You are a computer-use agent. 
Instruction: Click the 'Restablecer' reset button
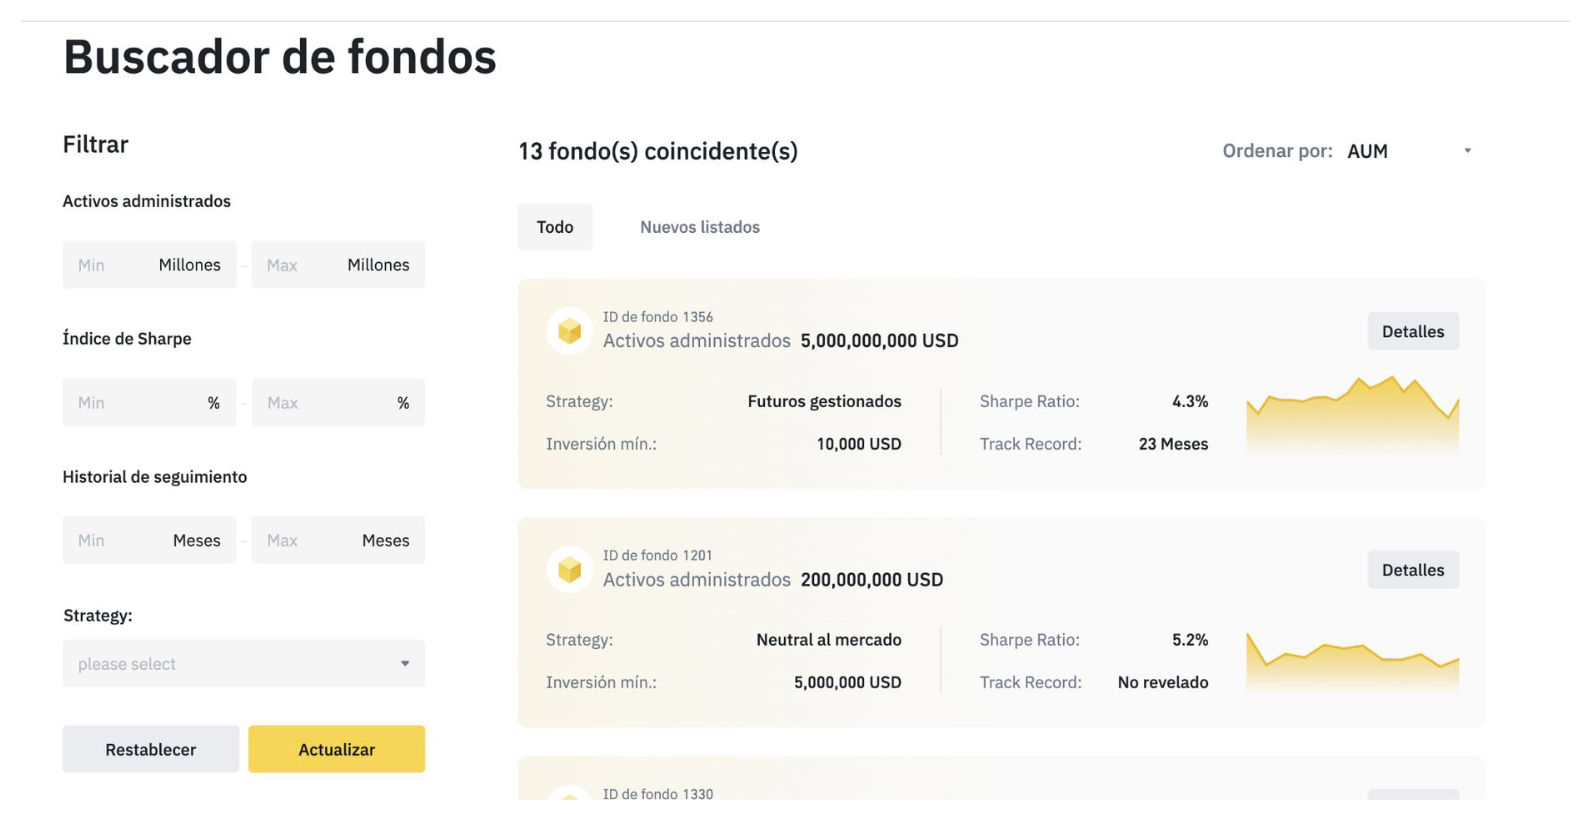point(150,749)
